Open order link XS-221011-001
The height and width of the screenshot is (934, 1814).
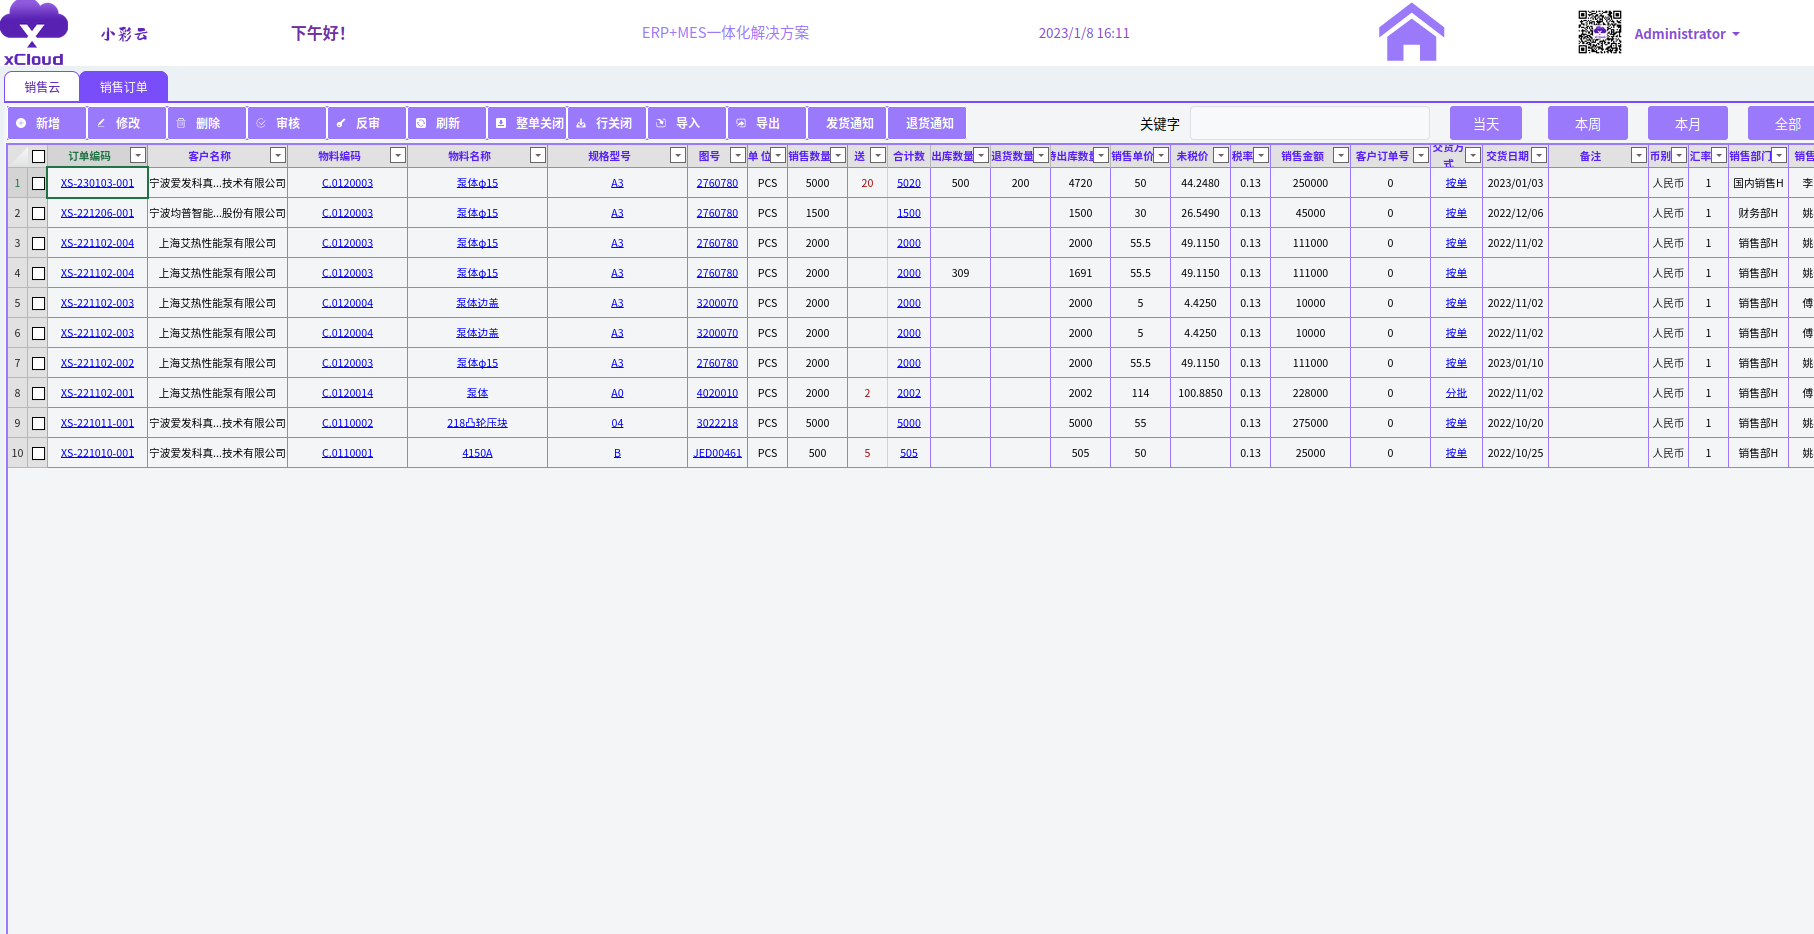tap(97, 423)
